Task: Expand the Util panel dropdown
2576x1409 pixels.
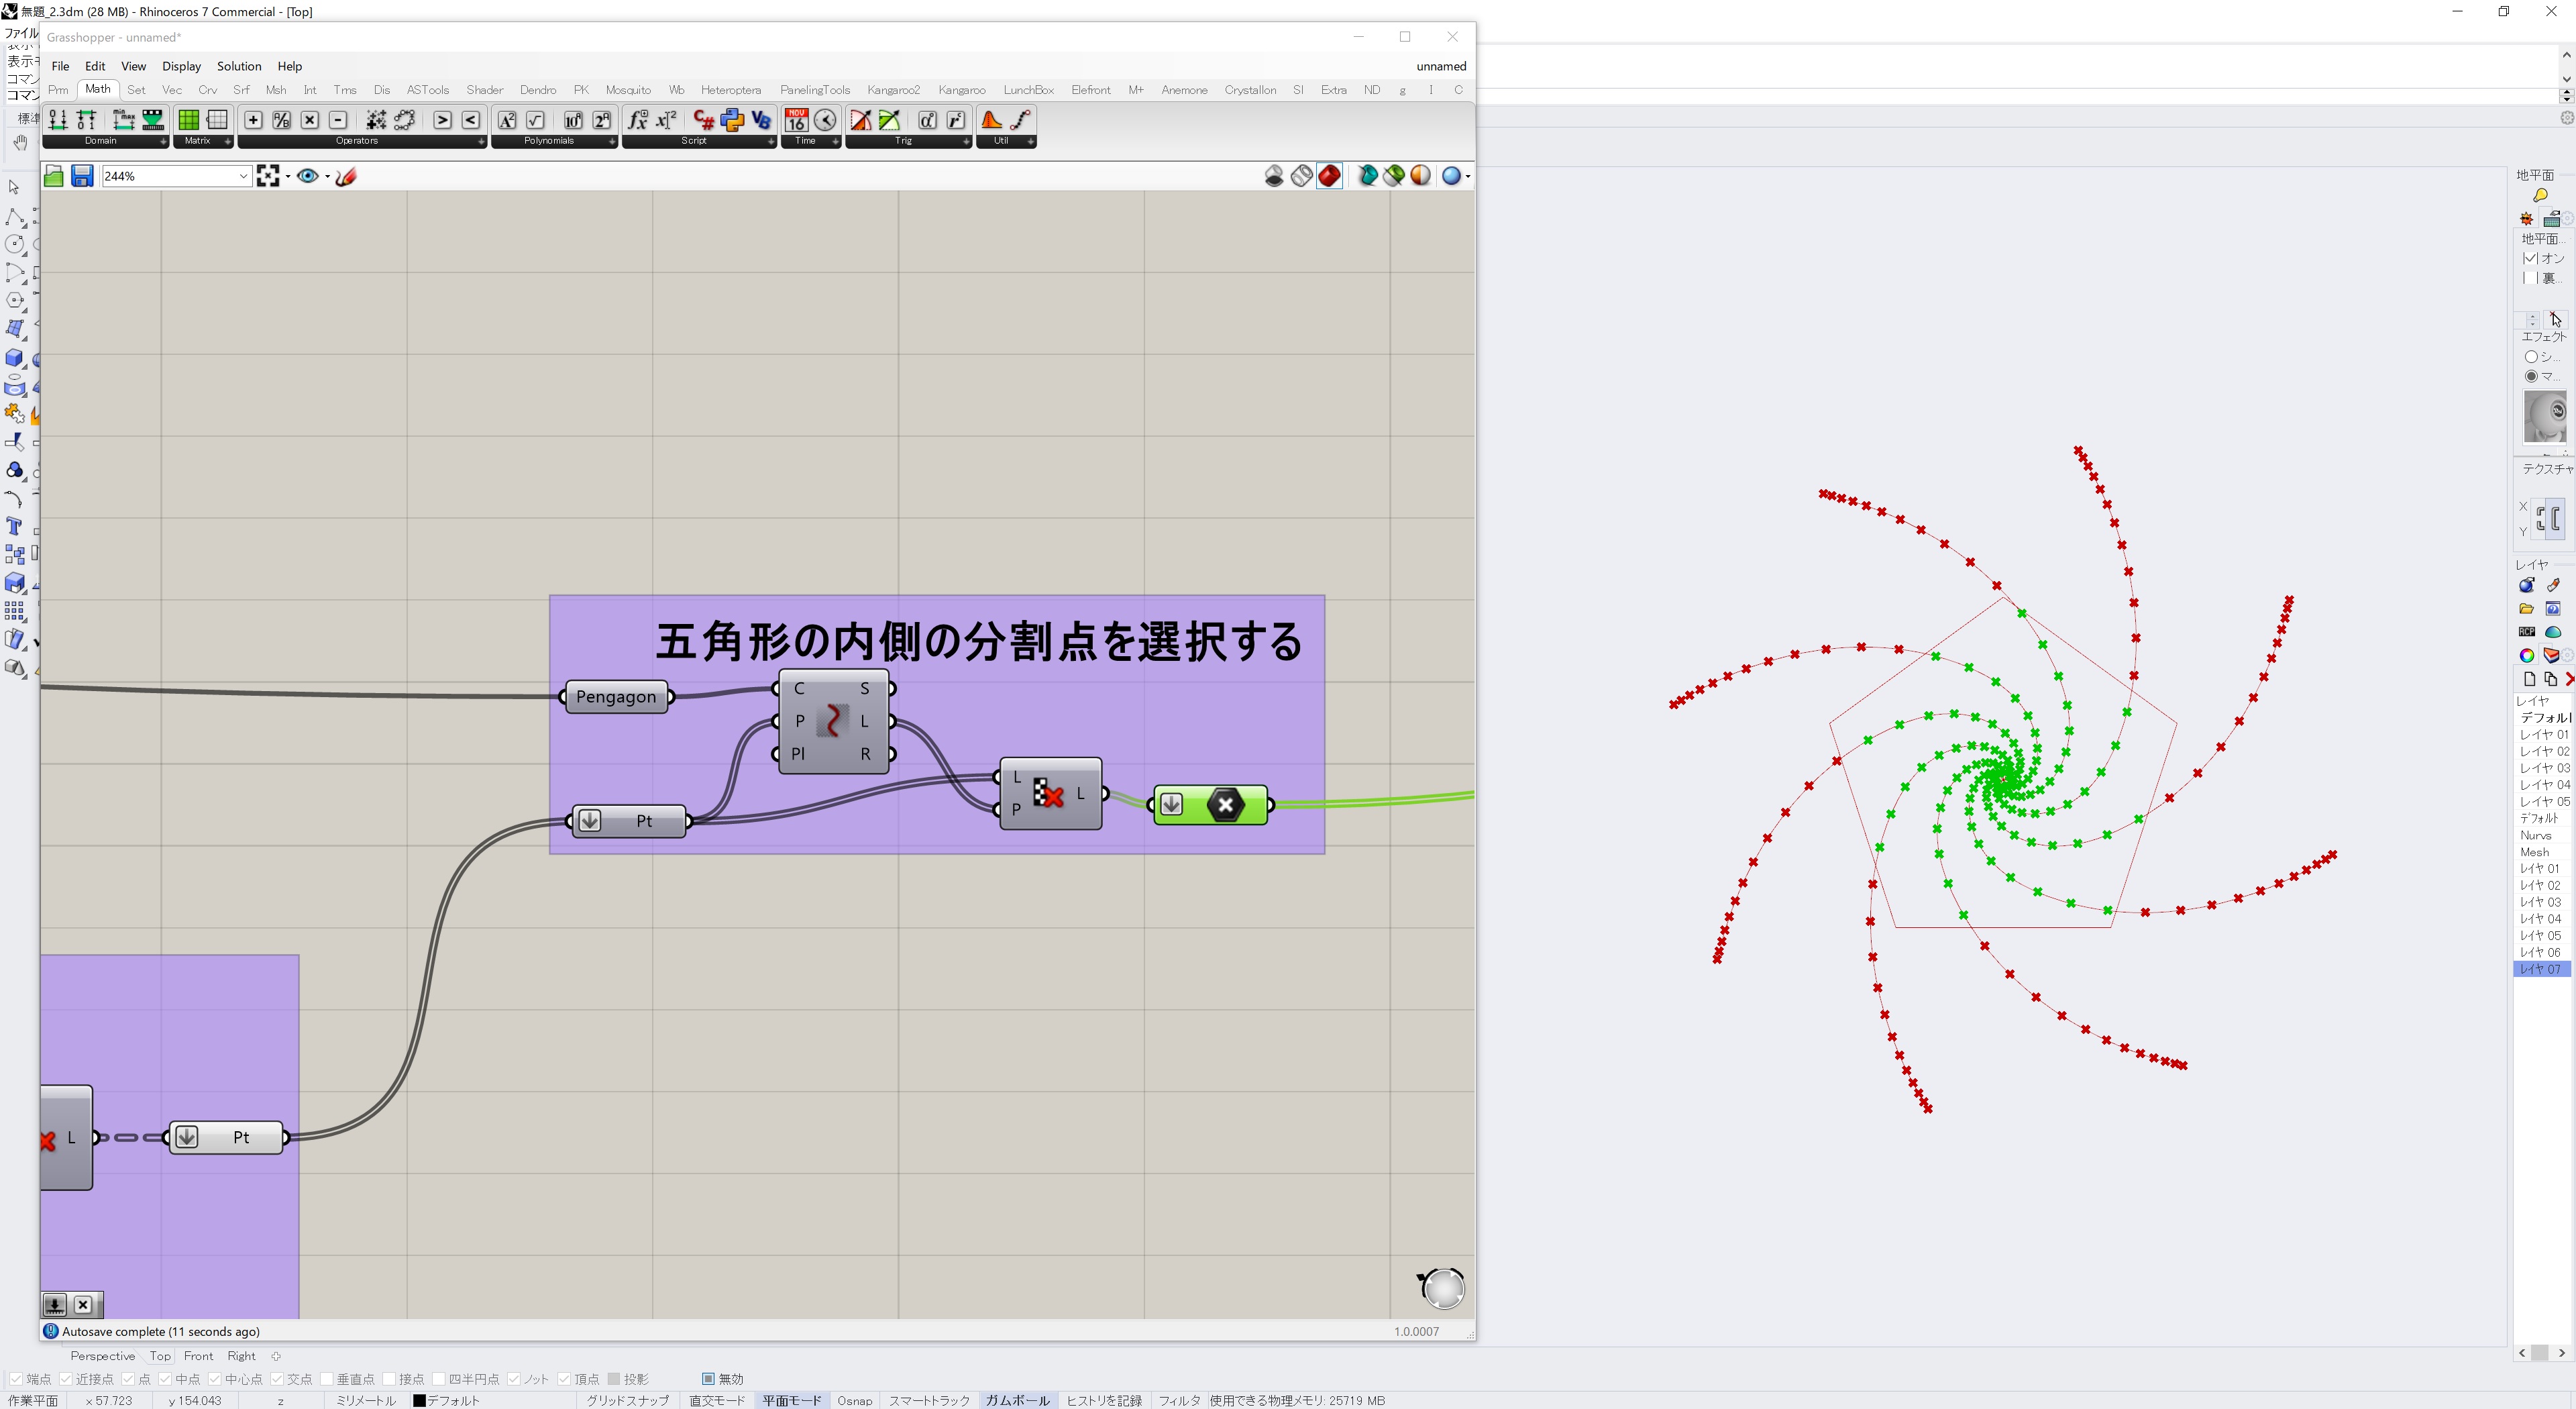Action: [1030, 141]
